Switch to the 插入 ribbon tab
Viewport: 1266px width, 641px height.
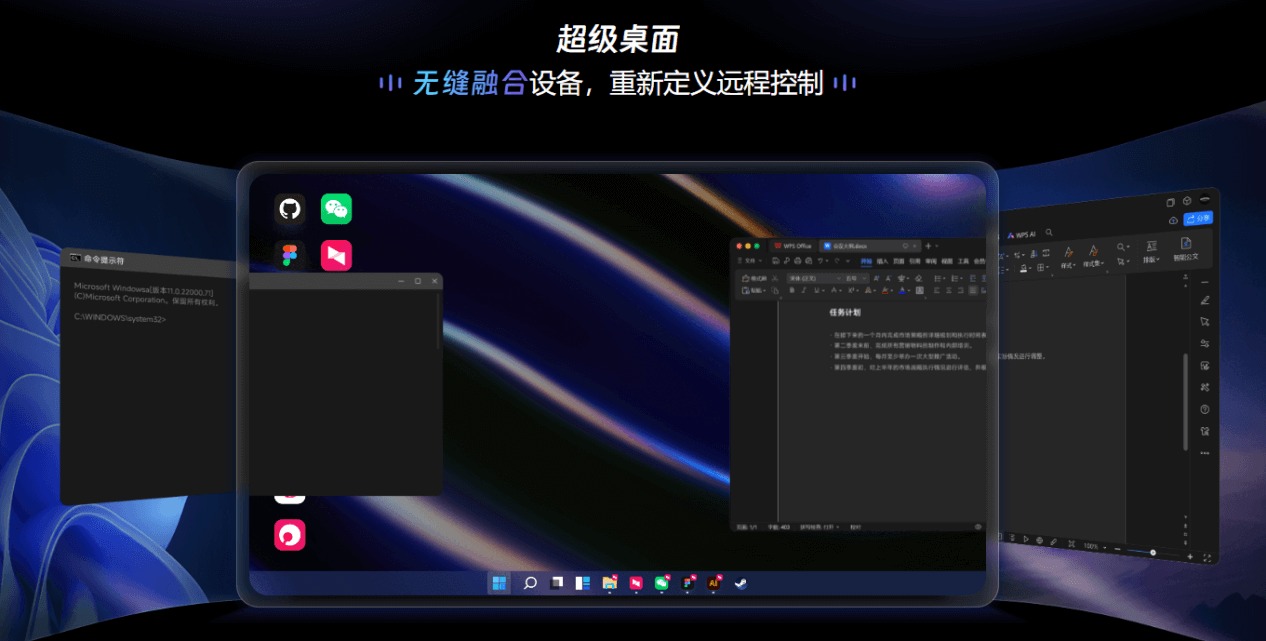882,261
